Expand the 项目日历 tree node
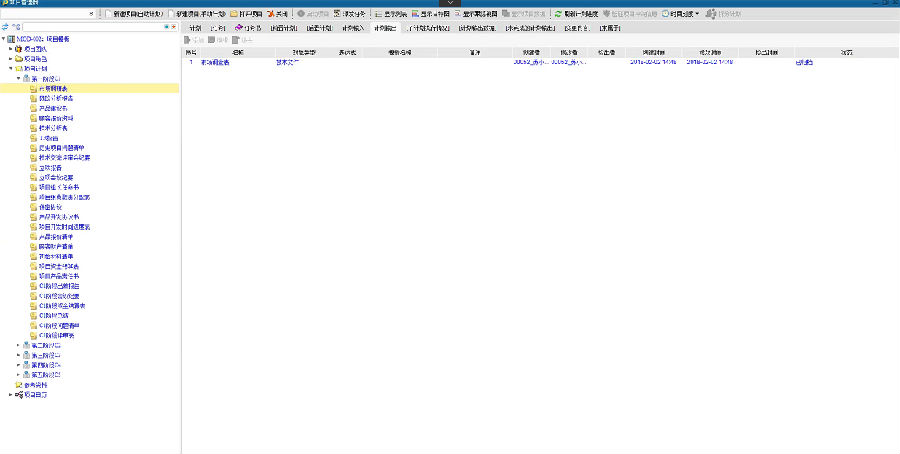900x454 pixels. pyautogui.click(x=10, y=395)
